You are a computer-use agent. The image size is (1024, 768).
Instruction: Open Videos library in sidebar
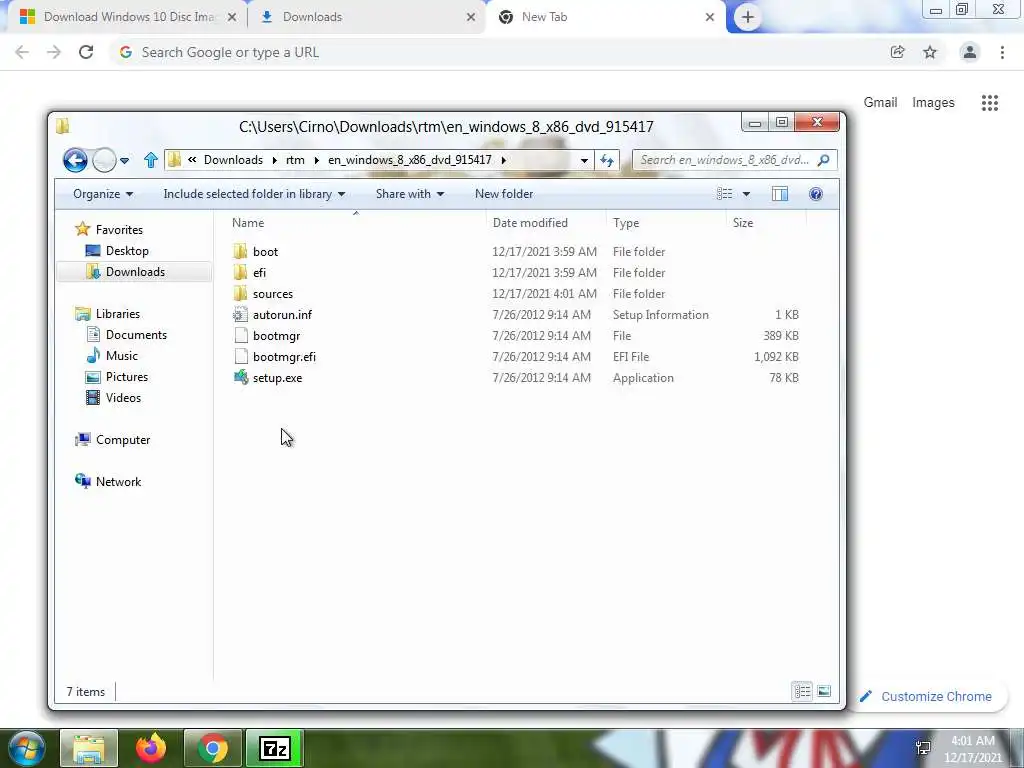[123, 398]
